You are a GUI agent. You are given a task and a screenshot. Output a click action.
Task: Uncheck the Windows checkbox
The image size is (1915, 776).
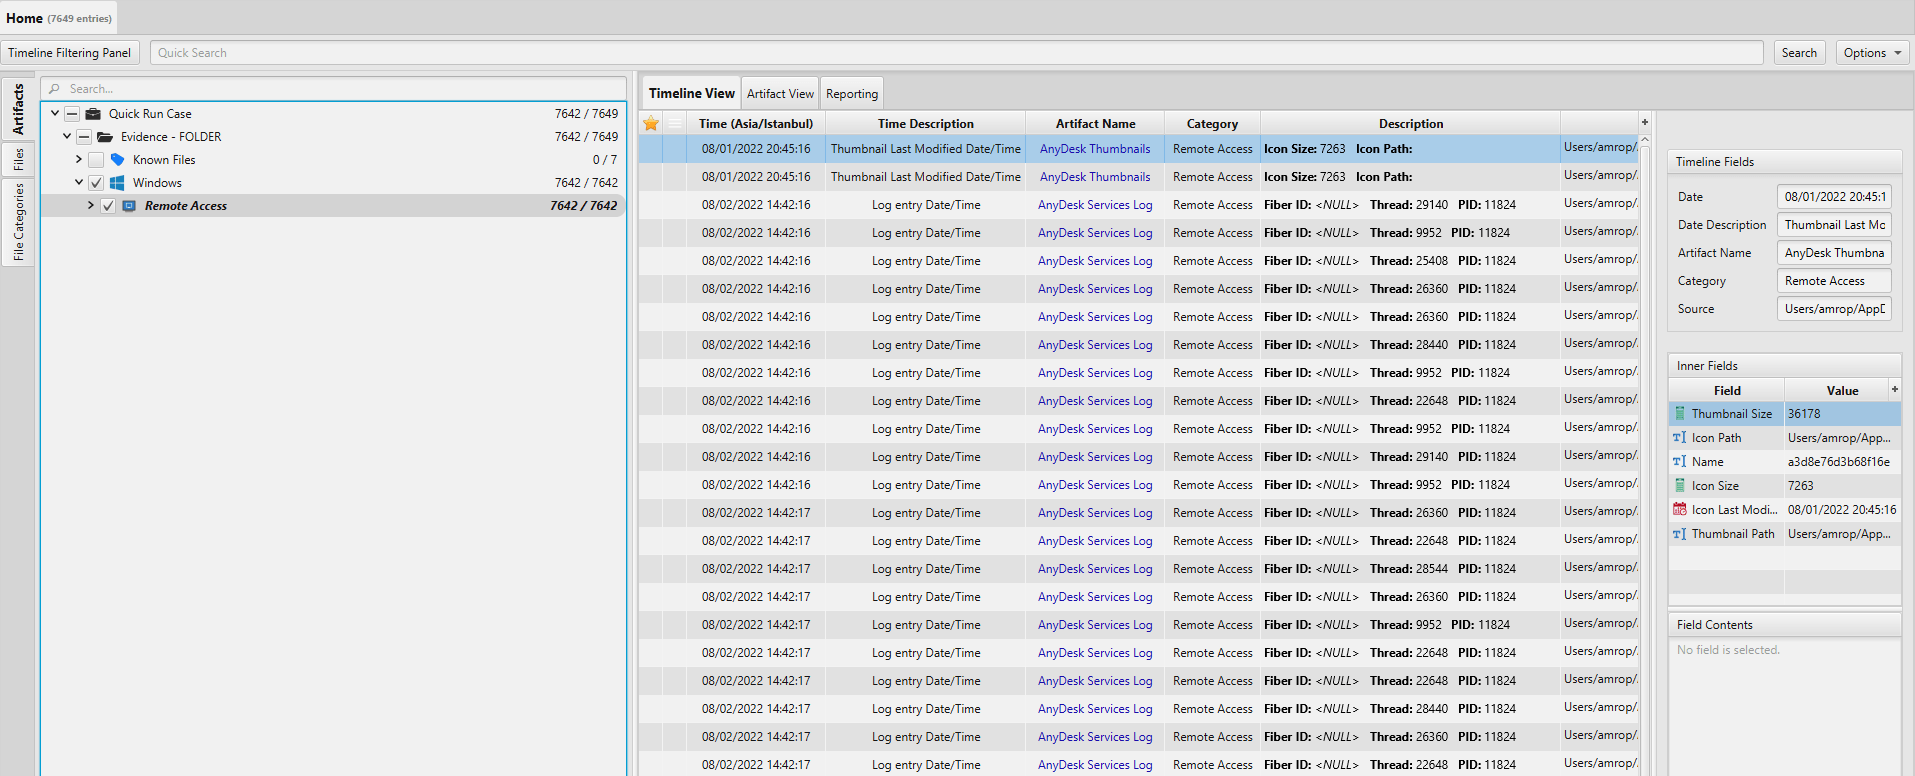click(96, 183)
